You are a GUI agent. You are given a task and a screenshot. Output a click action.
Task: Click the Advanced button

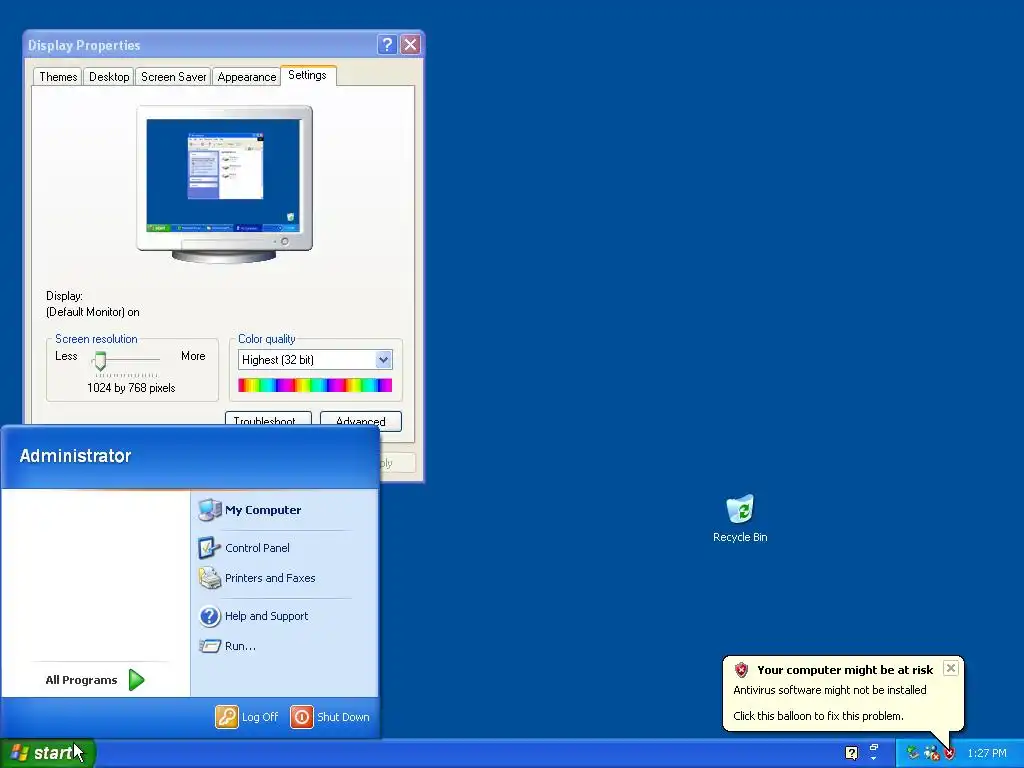360,420
